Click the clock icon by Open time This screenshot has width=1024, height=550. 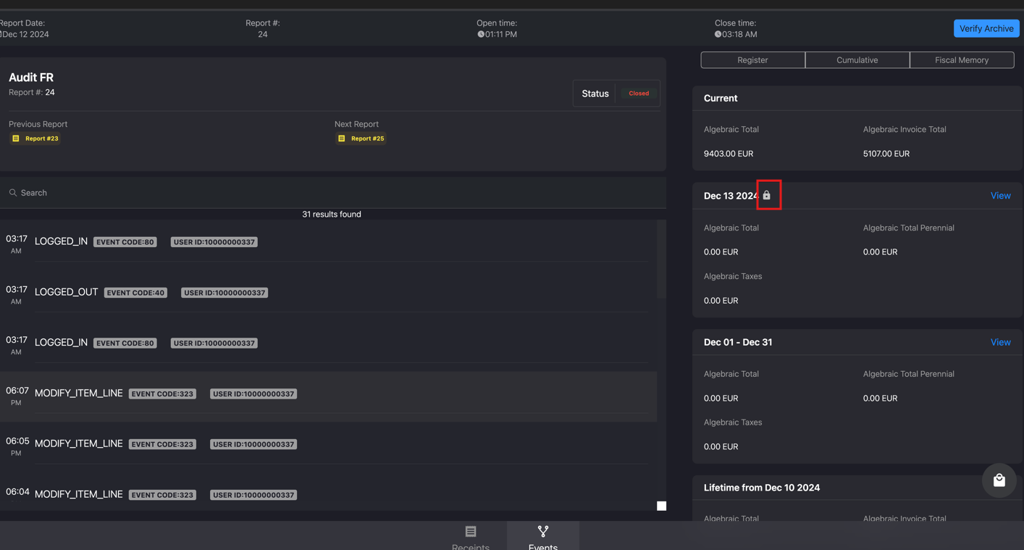pyautogui.click(x=481, y=35)
